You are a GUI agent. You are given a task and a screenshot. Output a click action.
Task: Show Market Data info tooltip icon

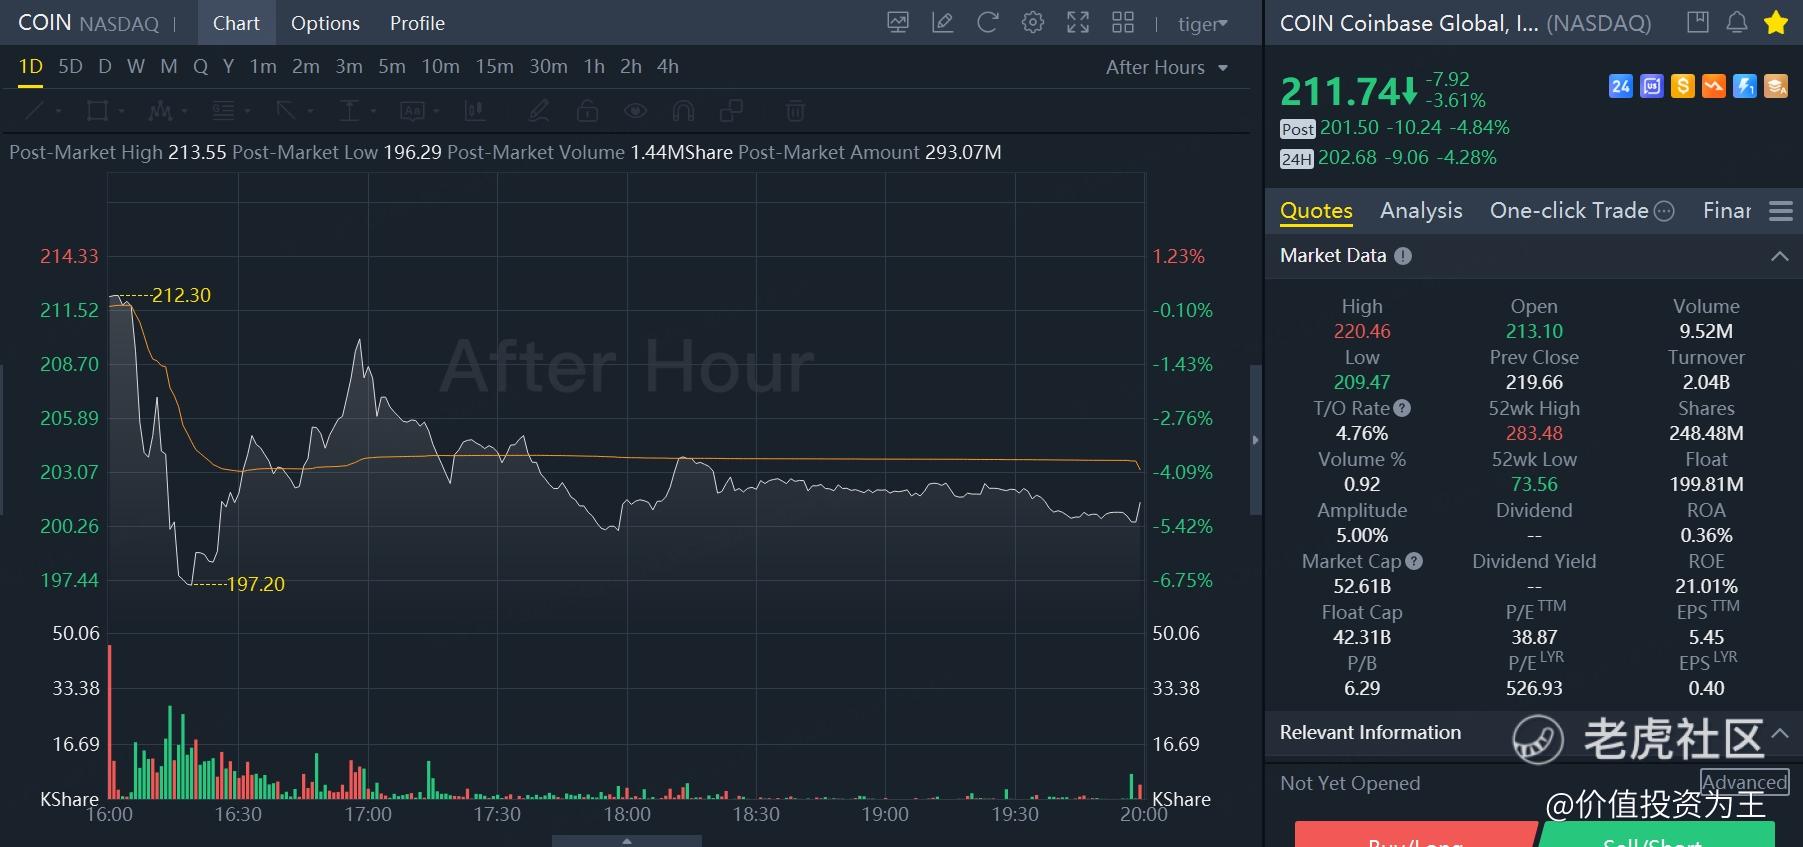[x=1403, y=256]
